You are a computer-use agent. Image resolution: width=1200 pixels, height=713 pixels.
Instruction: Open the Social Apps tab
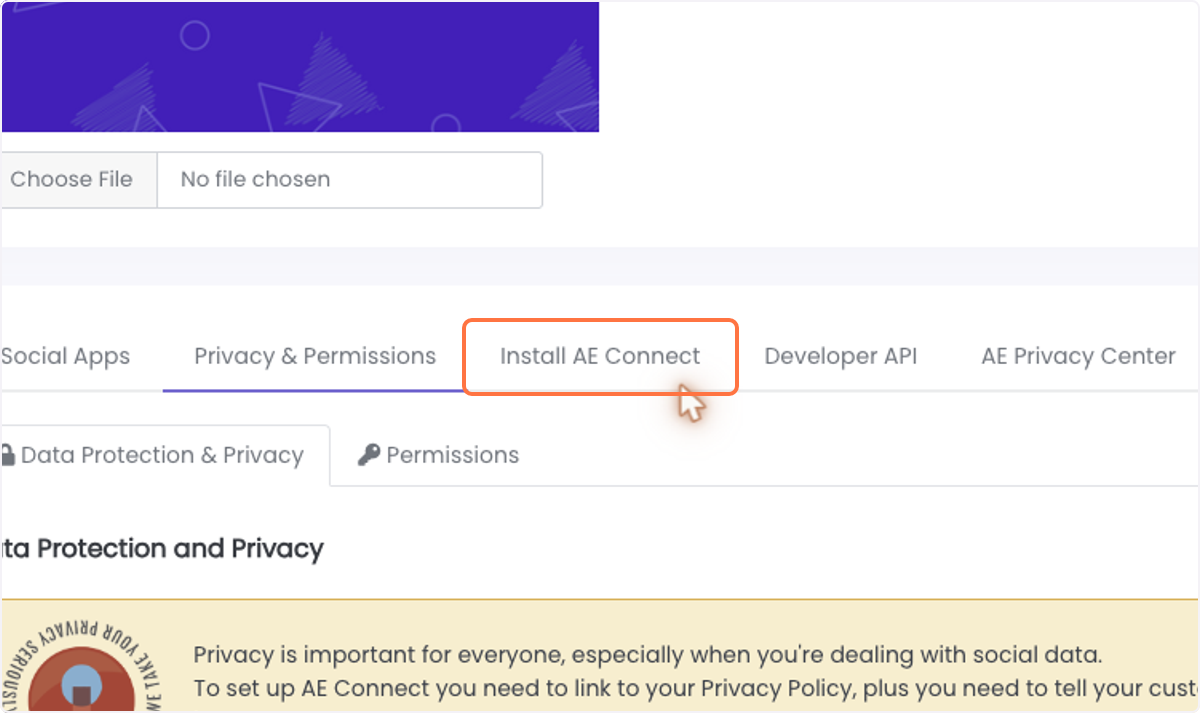point(65,356)
